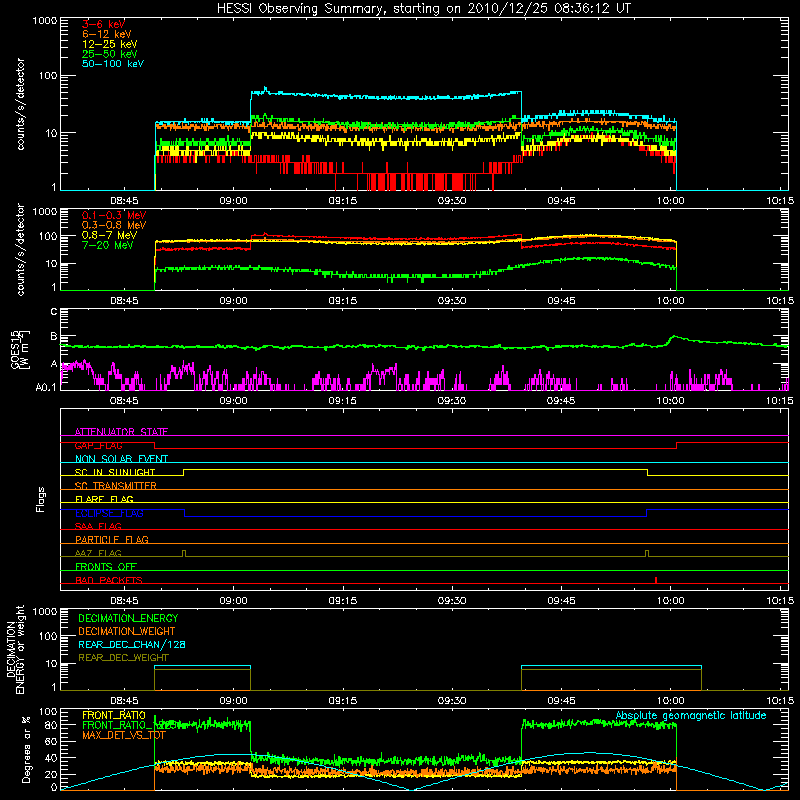Screen dimensions: 800x800
Task: Click the DECIMATION_WEIGHT legend entry
Action: click(x=127, y=631)
